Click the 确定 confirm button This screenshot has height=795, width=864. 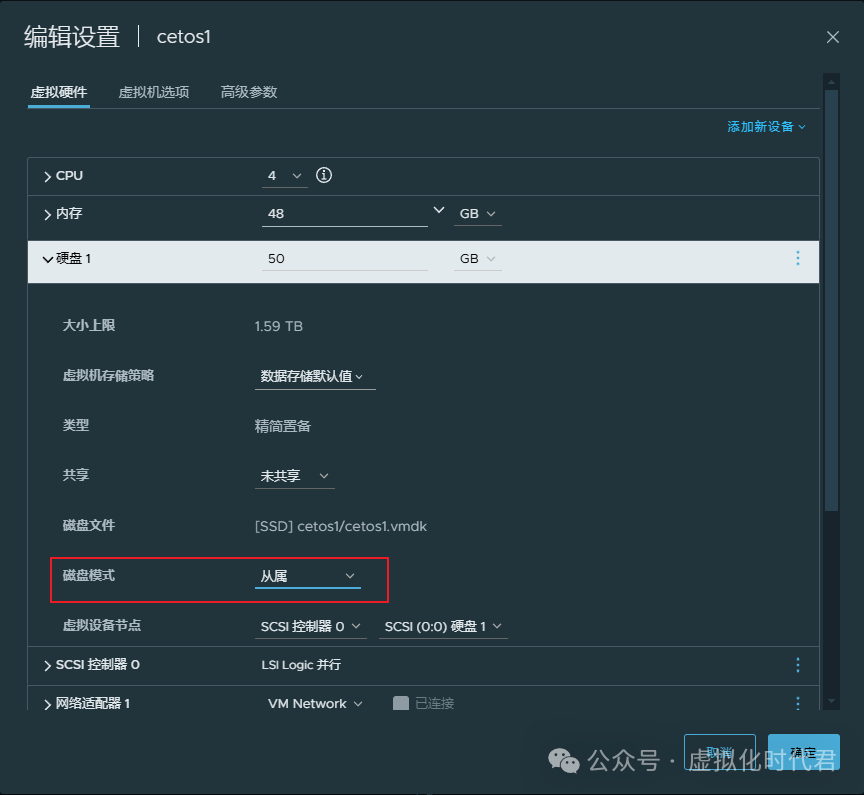coord(803,752)
